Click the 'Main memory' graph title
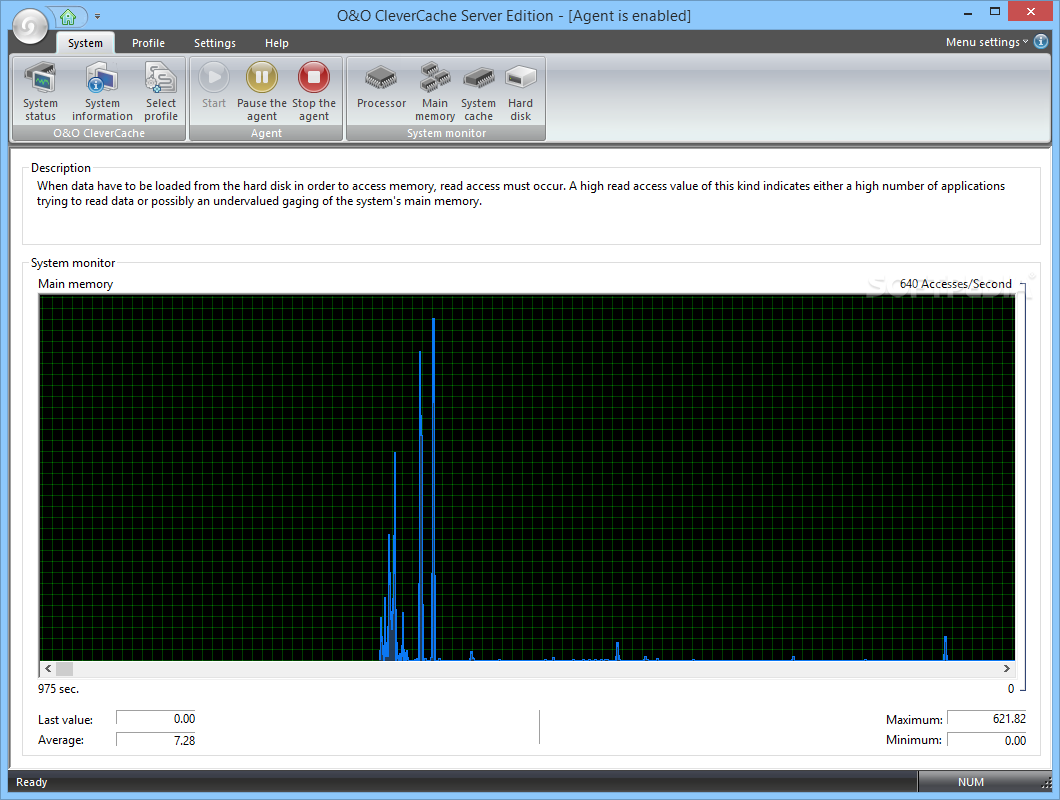The width and height of the screenshot is (1060, 800). [x=75, y=284]
